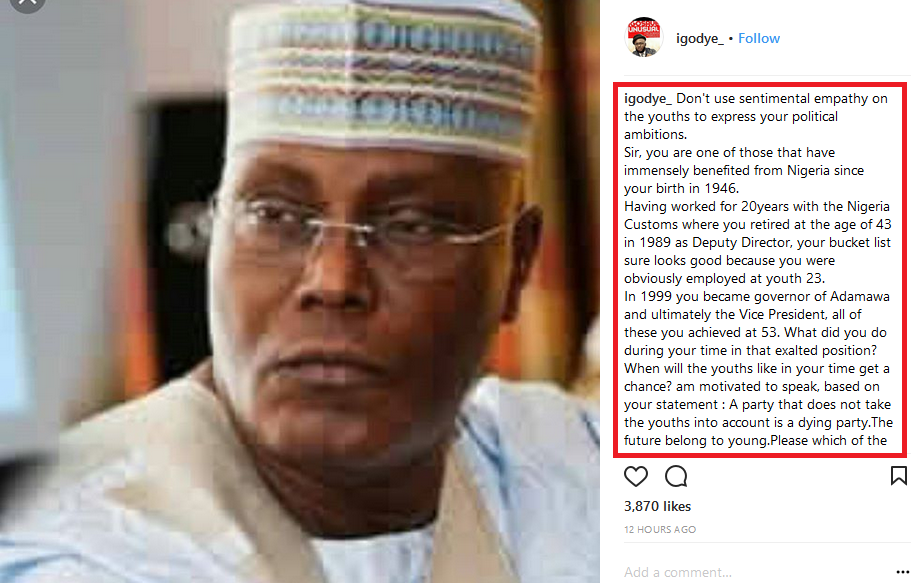914x583 pixels.
Task: Open more options via the three dots
Action: [902, 572]
